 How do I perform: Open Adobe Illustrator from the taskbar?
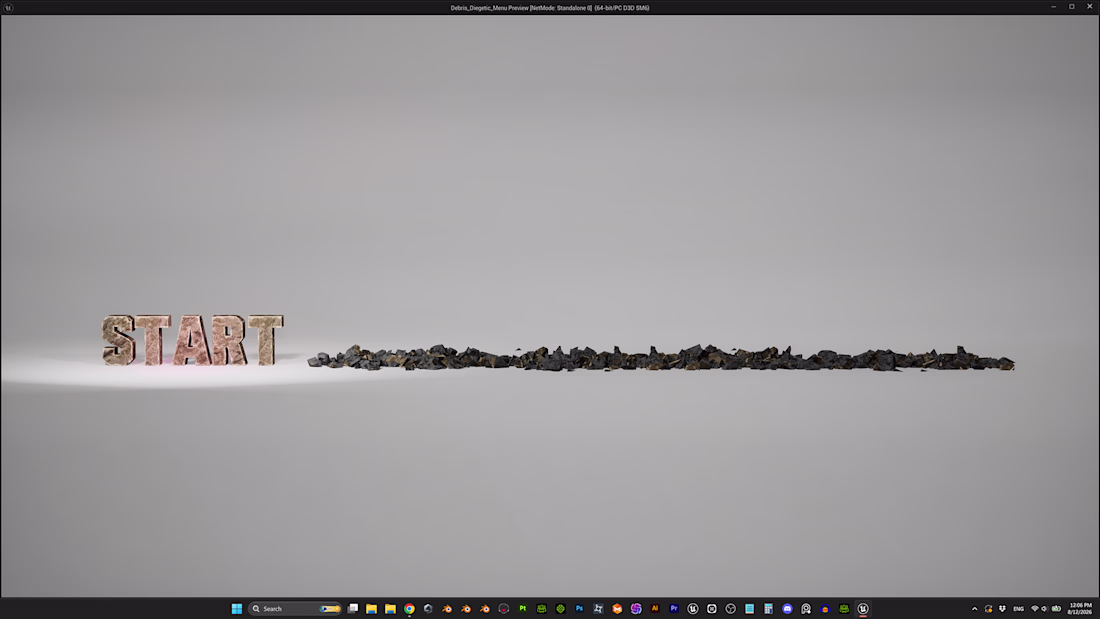[655, 608]
